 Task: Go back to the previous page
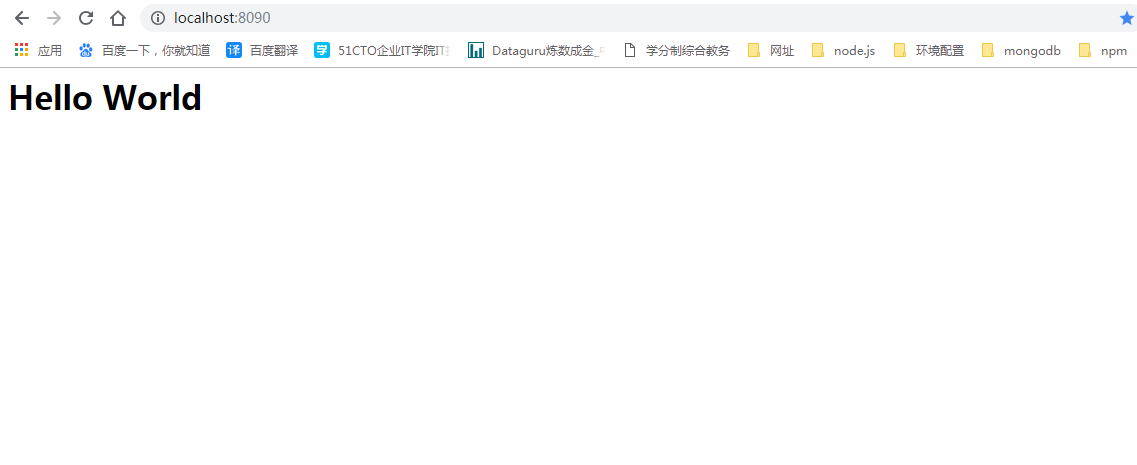point(22,18)
